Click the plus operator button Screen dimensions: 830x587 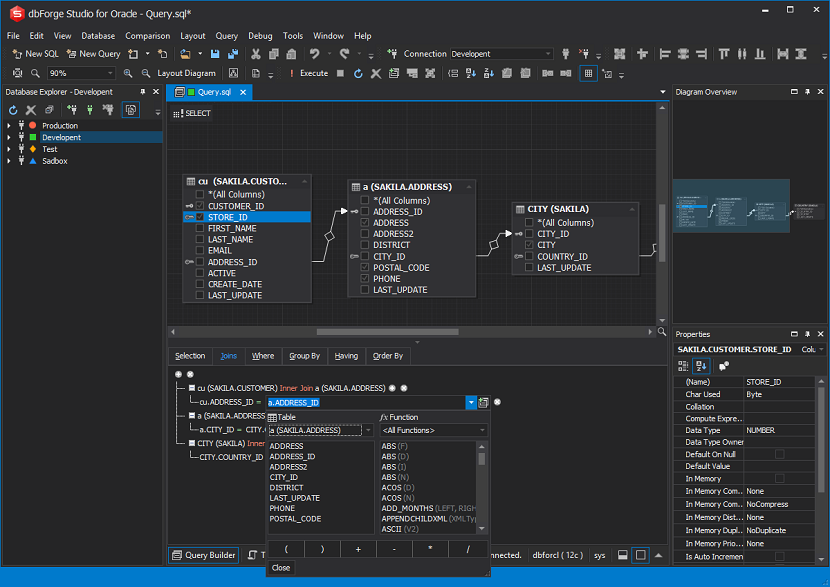tap(358, 549)
